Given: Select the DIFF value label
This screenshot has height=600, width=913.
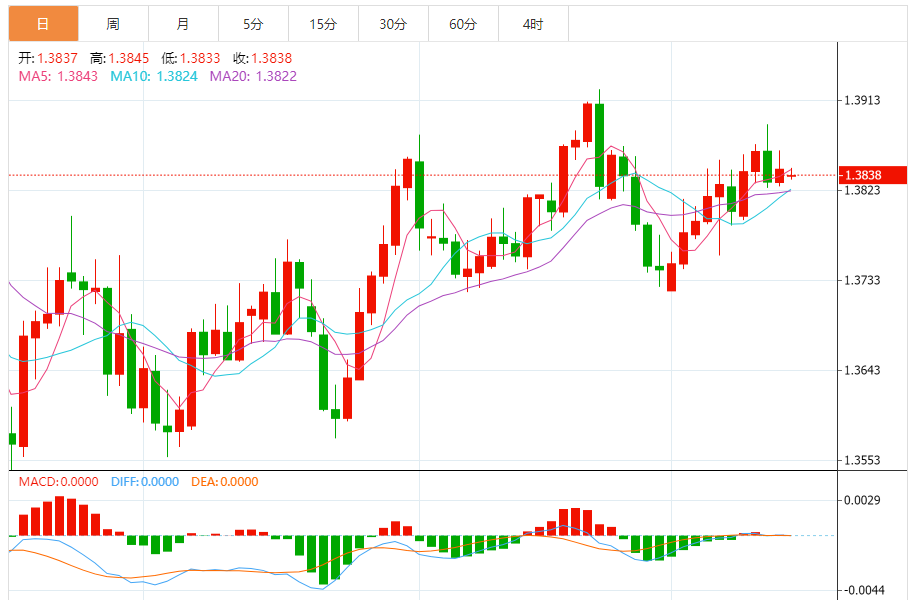Looking at the screenshot, I should click(x=145, y=482).
